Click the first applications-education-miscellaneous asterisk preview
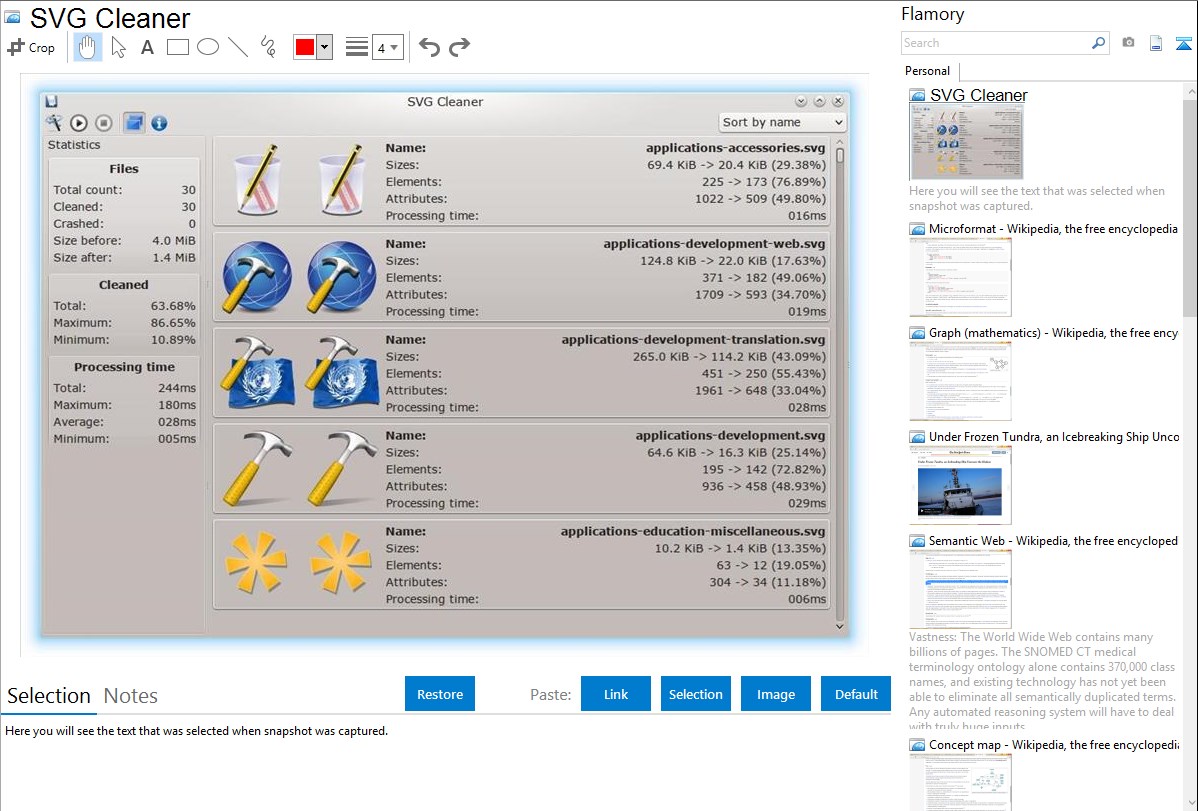This screenshot has height=811, width=1198. click(x=257, y=563)
